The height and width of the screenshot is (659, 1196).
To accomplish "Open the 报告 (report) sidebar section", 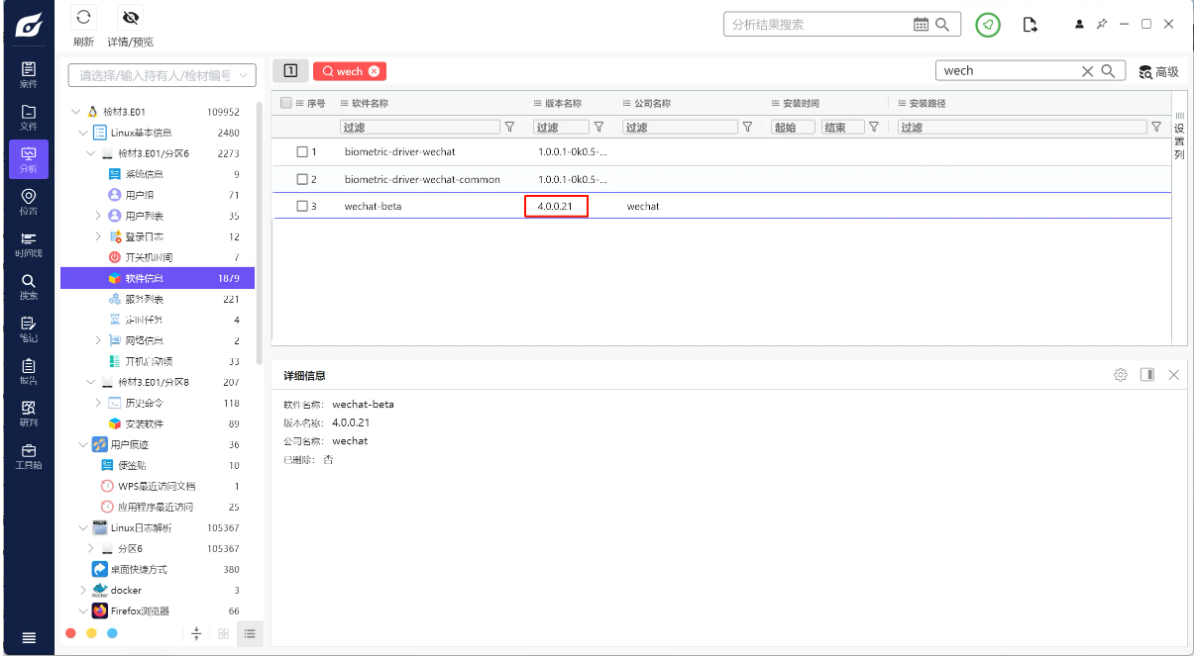I will (x=28, y=371).
